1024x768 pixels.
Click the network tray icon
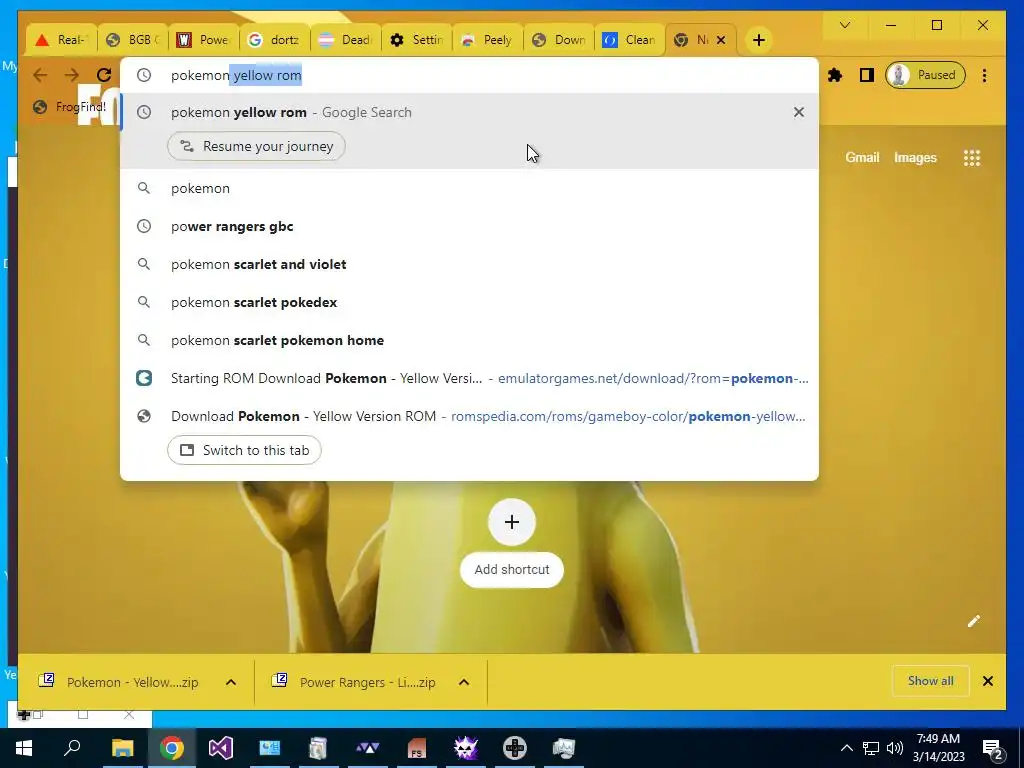click(x=871, y=748)
